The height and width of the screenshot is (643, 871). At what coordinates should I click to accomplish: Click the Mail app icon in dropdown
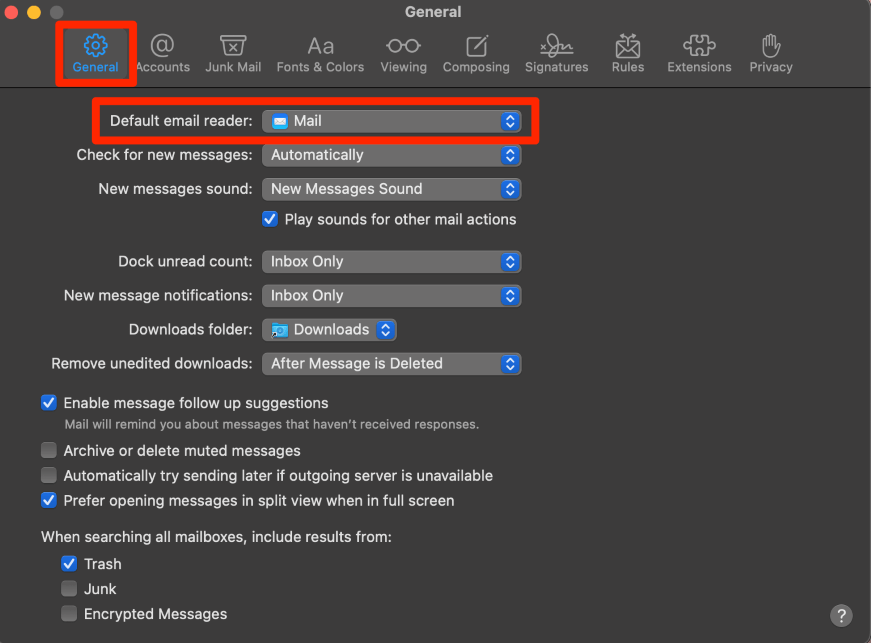pyautogui.click(x=280, y=121)
